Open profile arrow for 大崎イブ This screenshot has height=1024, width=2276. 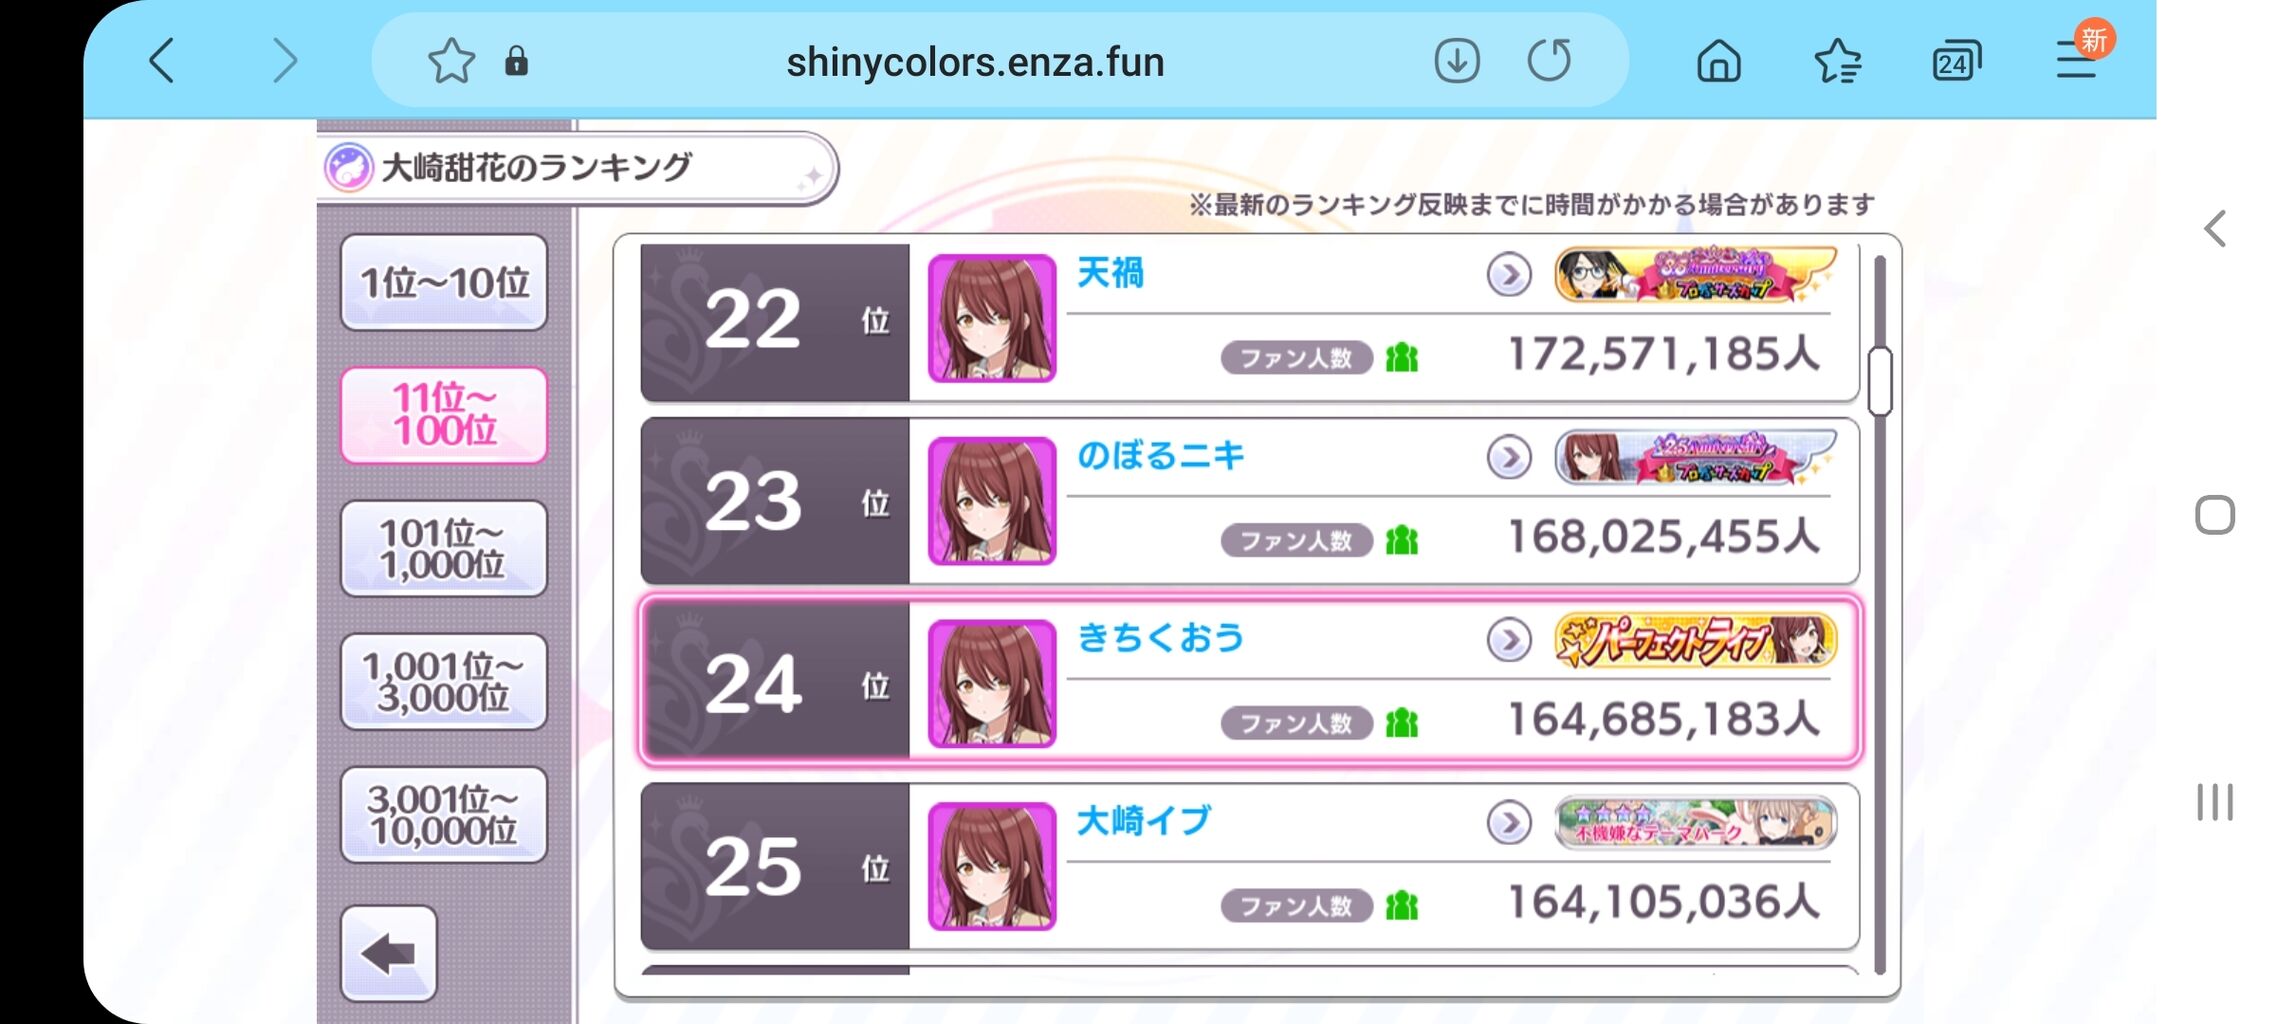(1509, 823)
